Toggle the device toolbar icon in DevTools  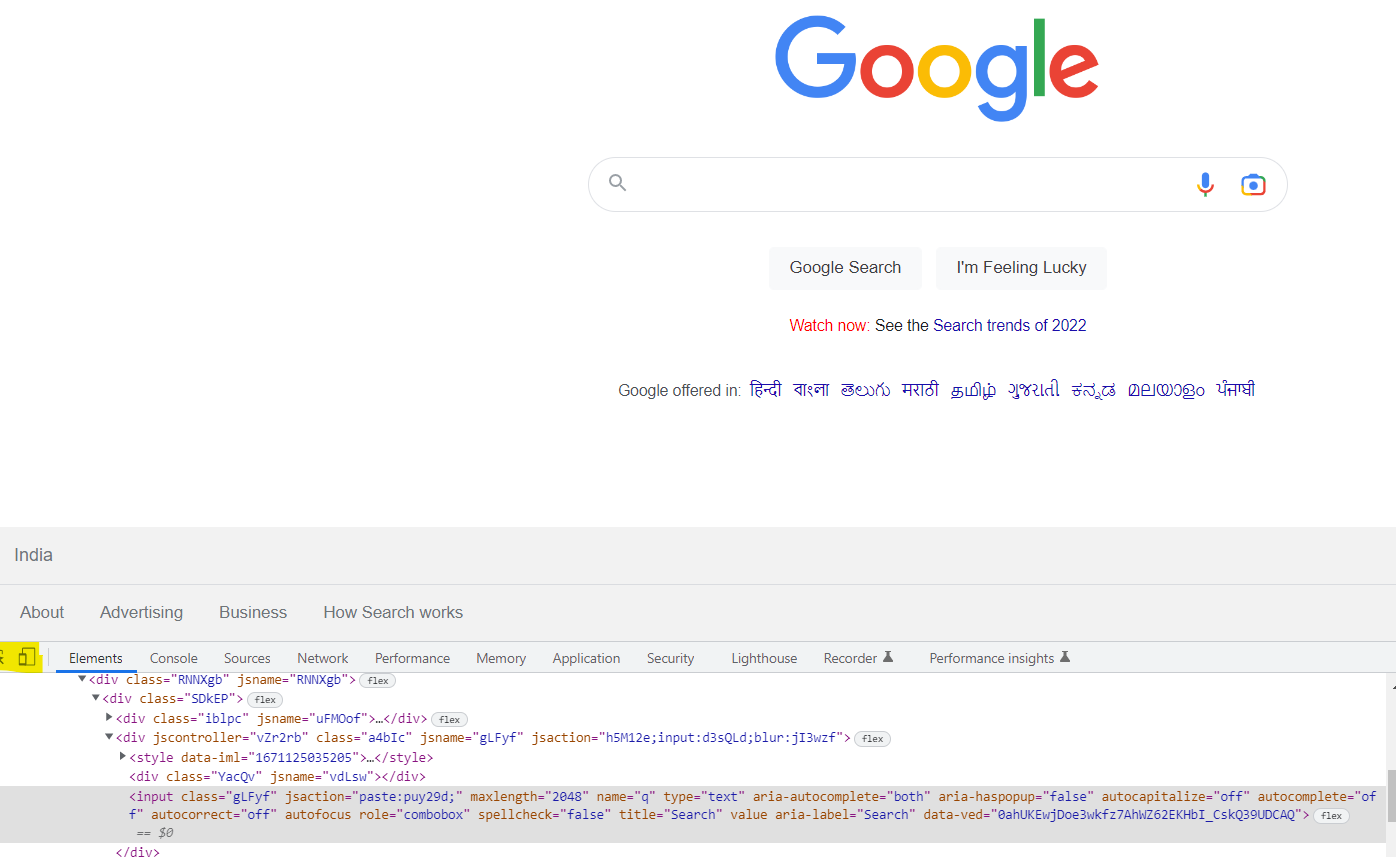tap(27, 657)
